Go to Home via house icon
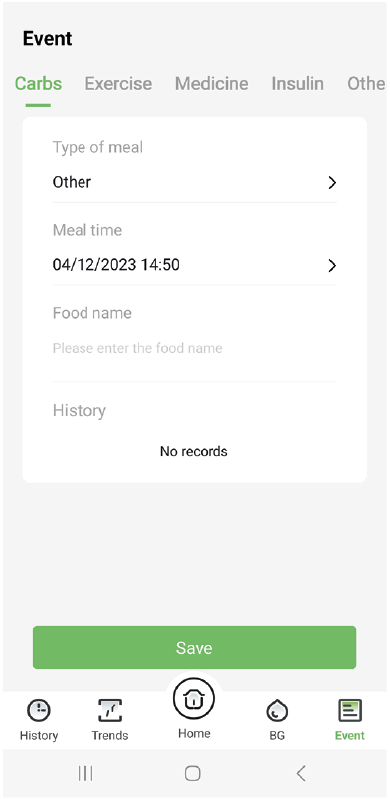Image resolution: width=390 pixels, height=799 pixels. pos(194,699)
